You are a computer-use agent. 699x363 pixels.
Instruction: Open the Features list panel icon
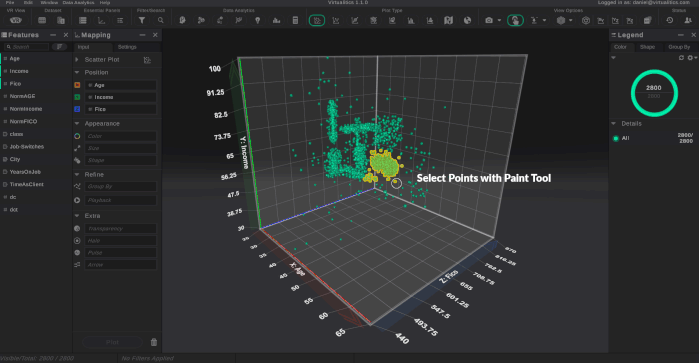(83, 20)
